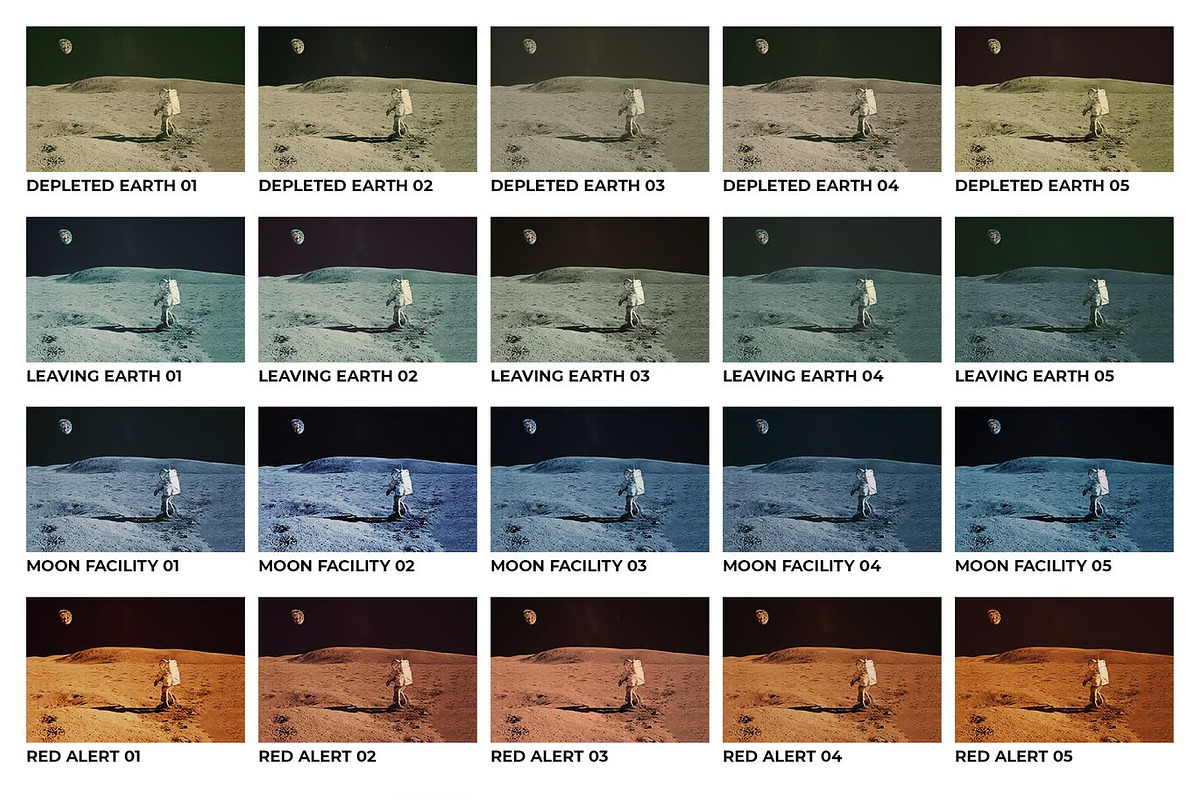Click the 'RED ALERT 03' caption text
Viewport: 1200px width, 800px height.
(550, 756)
